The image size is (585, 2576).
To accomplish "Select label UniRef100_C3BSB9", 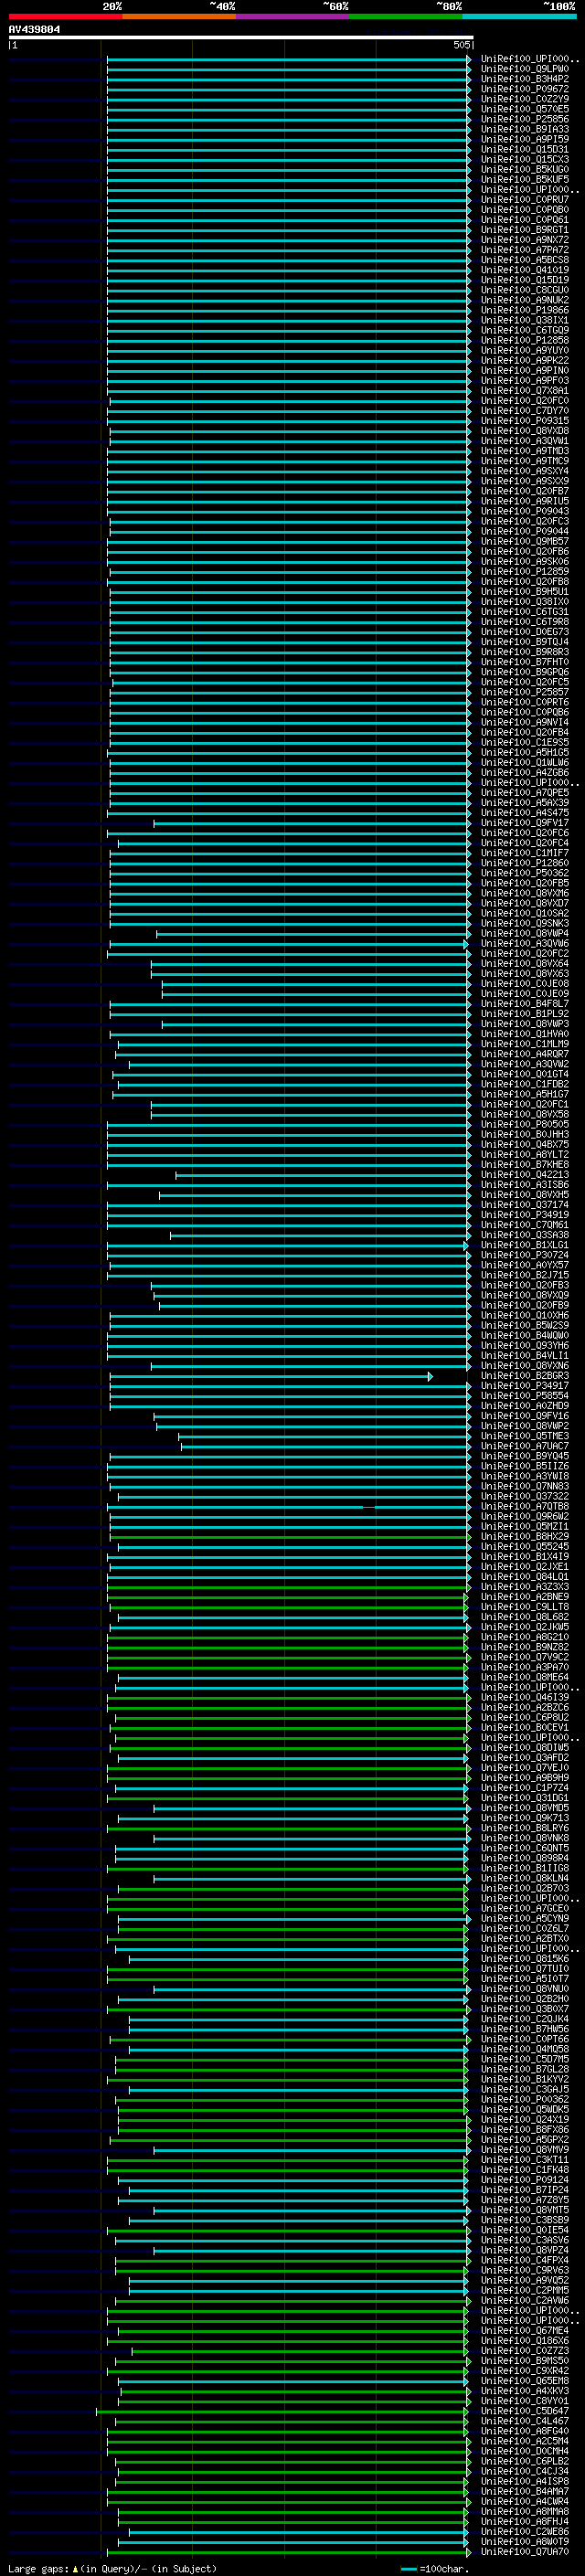I will (525, 2221).
